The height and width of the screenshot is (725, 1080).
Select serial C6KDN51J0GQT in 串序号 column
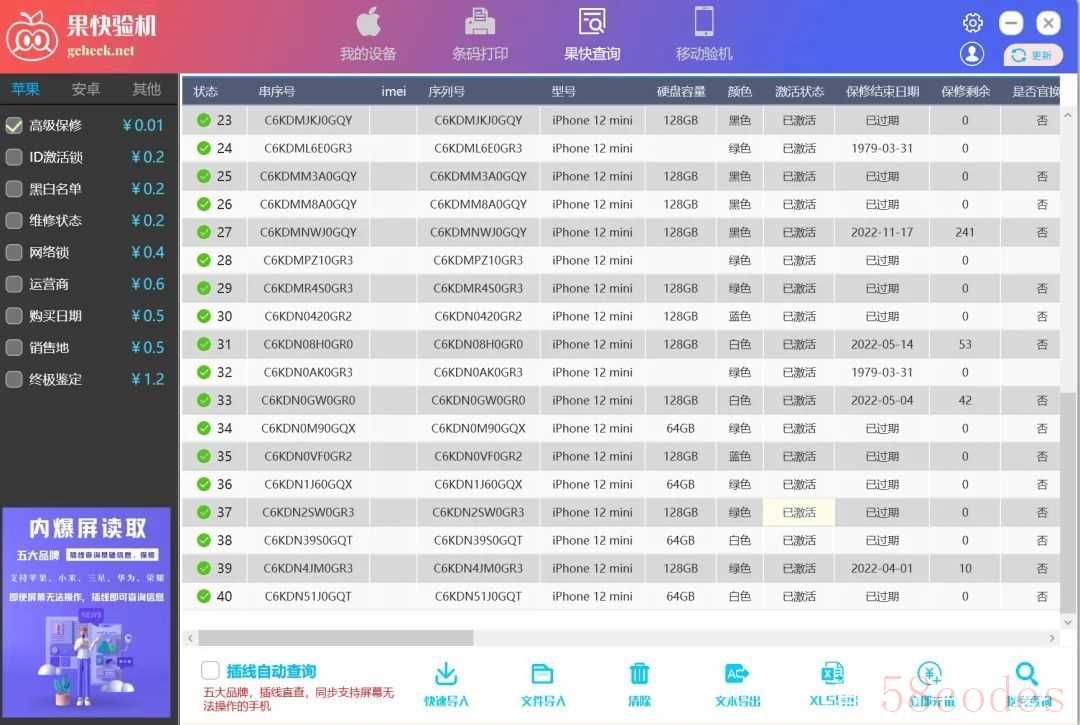[x=308, y=596]
